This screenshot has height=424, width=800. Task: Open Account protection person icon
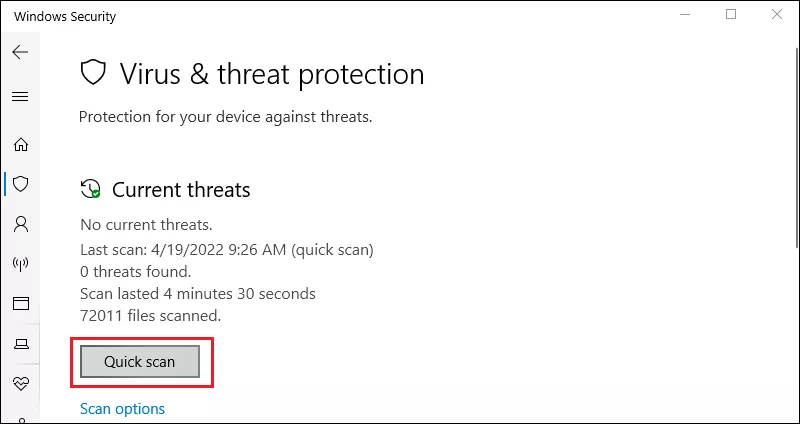20,223
